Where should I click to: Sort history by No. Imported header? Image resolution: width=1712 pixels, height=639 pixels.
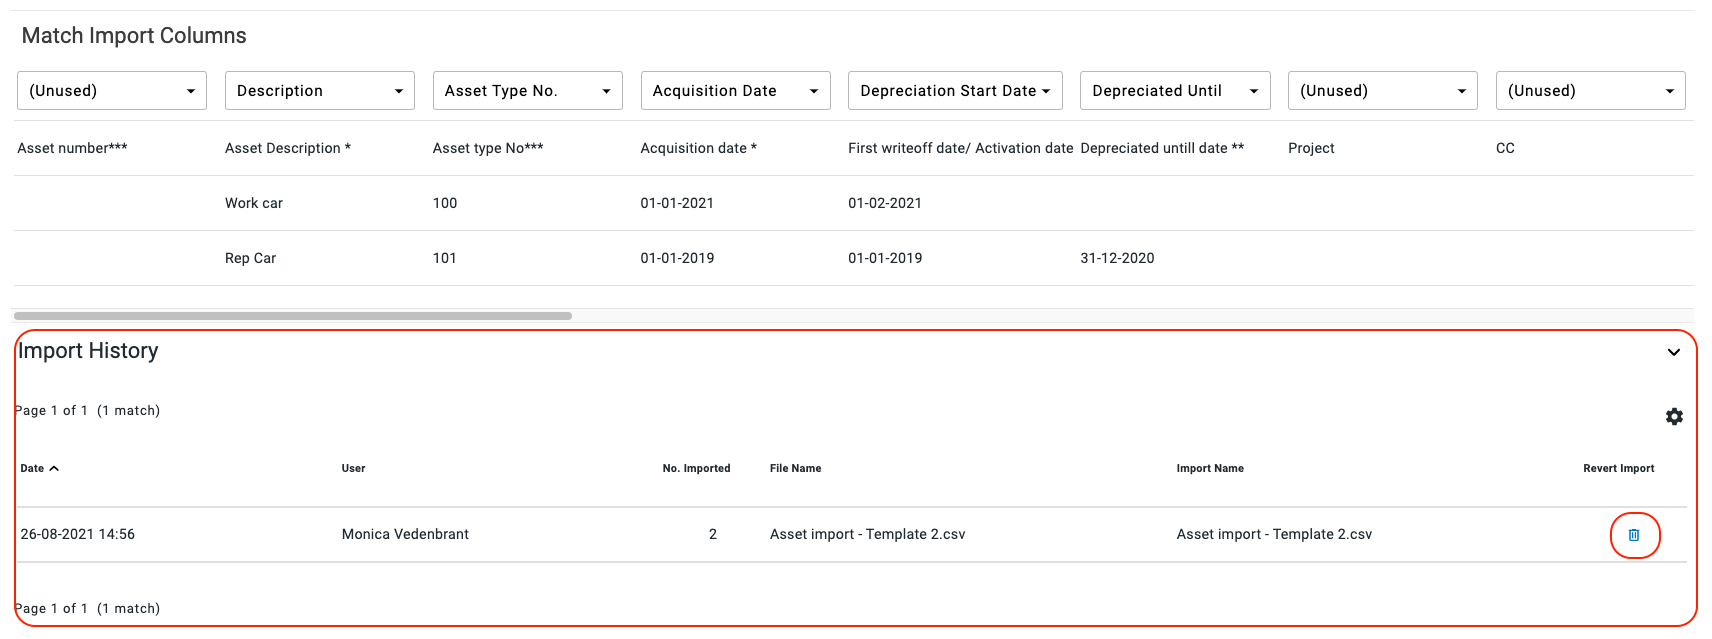[696, 468]
